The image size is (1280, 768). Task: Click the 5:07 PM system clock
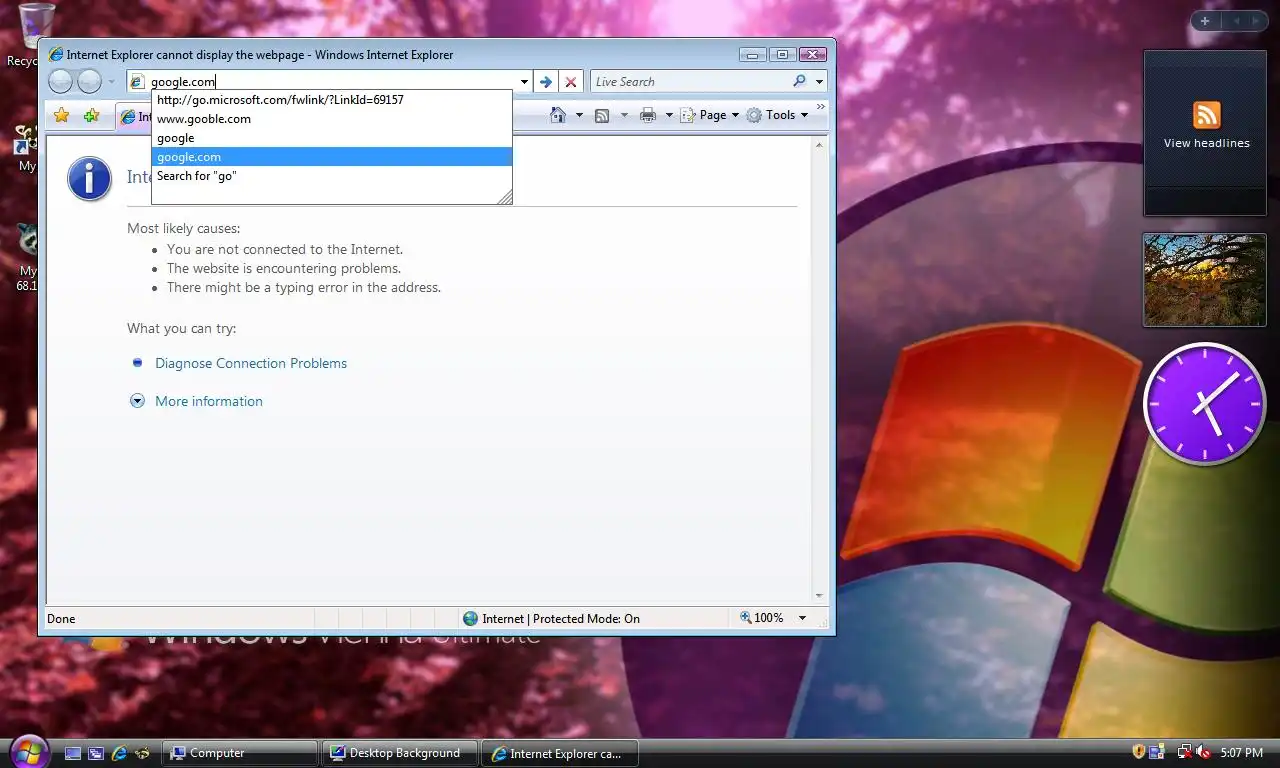(x=1242, y=752)
